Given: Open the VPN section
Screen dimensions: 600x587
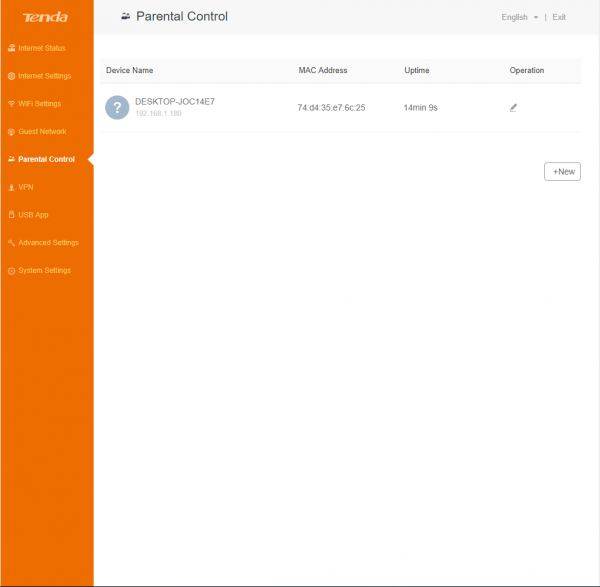Looking at the screenshot, I should click(26, 187).
